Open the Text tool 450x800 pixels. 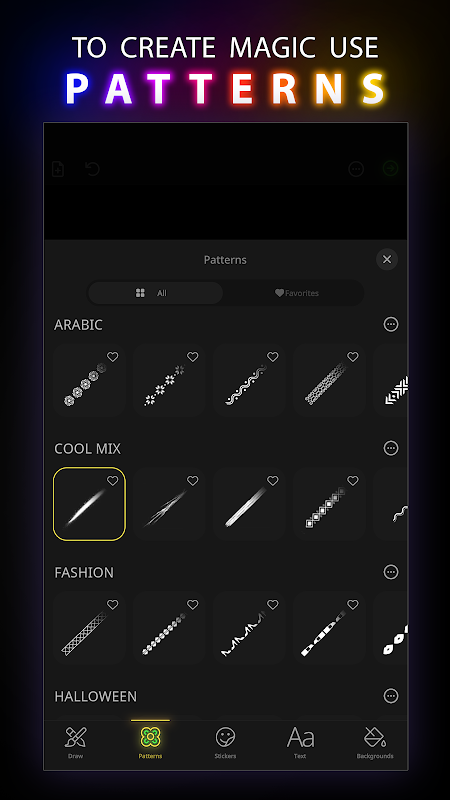300,737
